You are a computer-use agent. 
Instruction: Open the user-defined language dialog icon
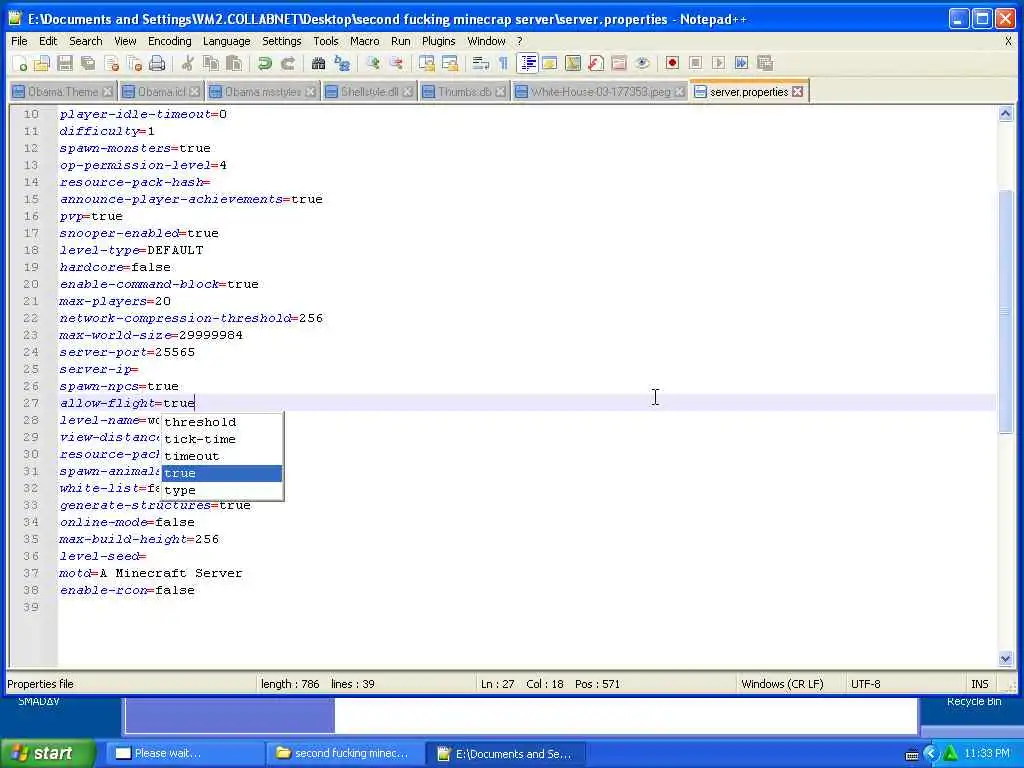tap(550, 63)
